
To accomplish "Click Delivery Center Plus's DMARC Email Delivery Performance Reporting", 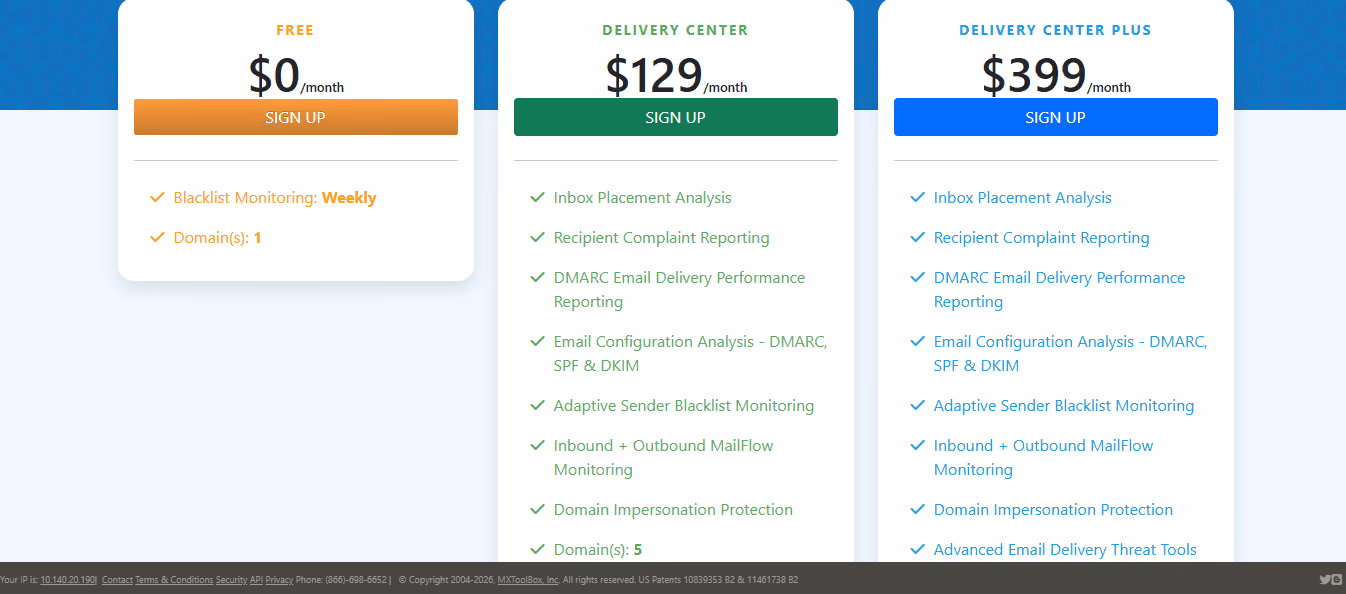I will [x=1059, y=290].
